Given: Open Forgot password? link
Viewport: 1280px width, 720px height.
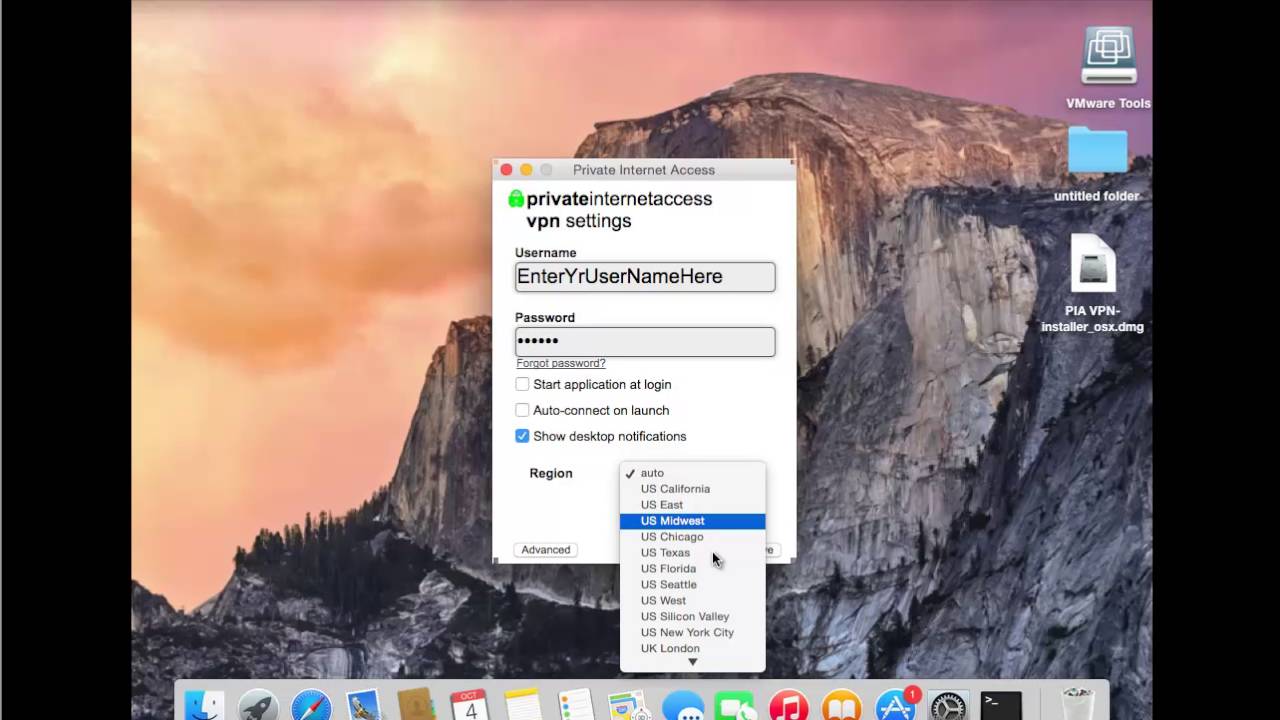Looking at the screenshot, I should (x=561, y=363).
